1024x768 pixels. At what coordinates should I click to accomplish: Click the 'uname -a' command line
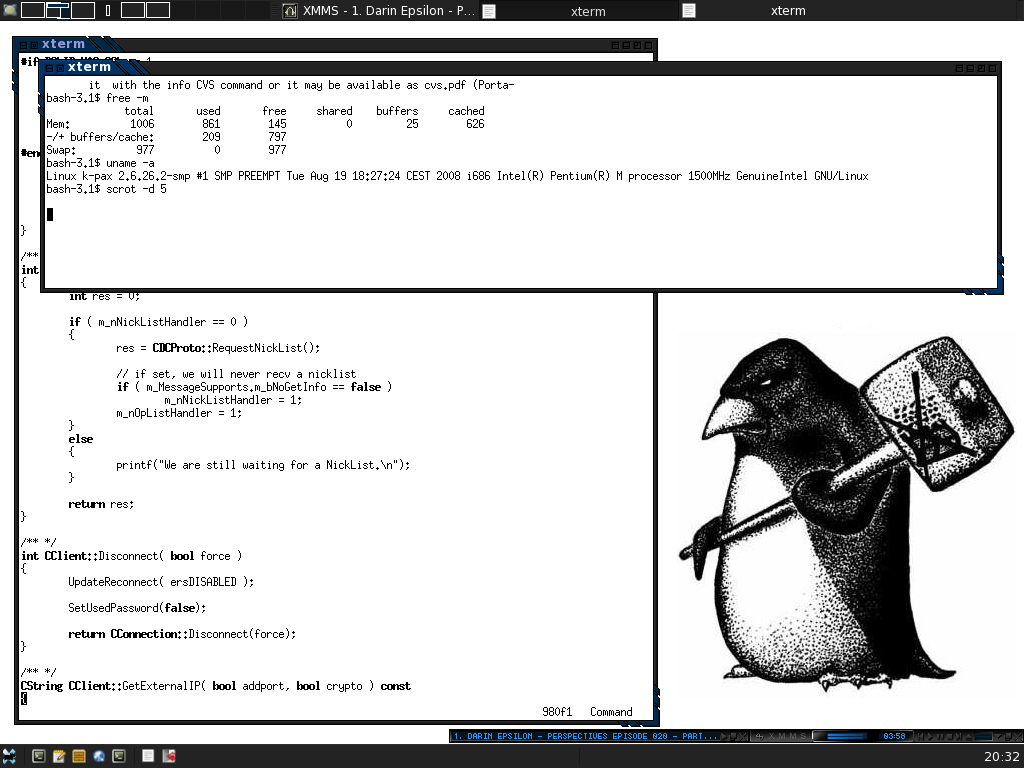100,163
